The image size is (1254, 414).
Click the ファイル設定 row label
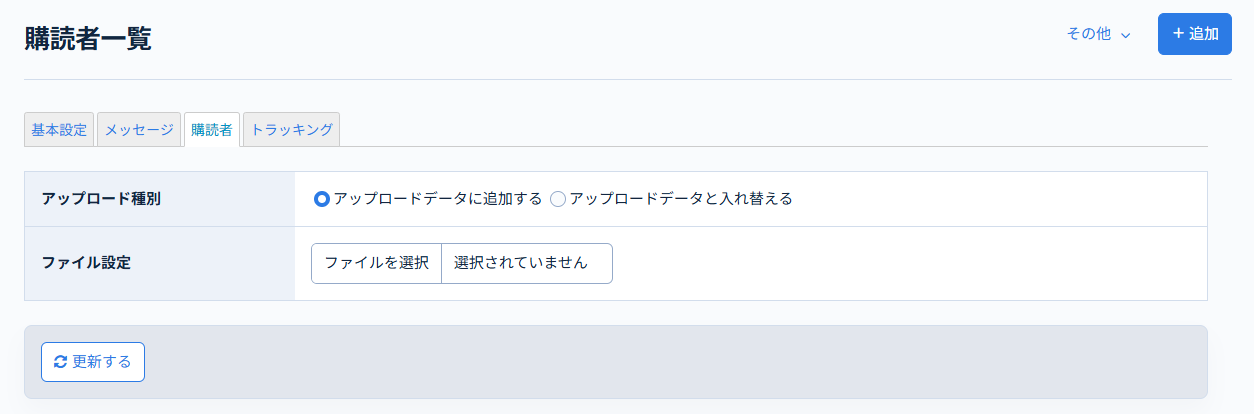pos(86,263)
